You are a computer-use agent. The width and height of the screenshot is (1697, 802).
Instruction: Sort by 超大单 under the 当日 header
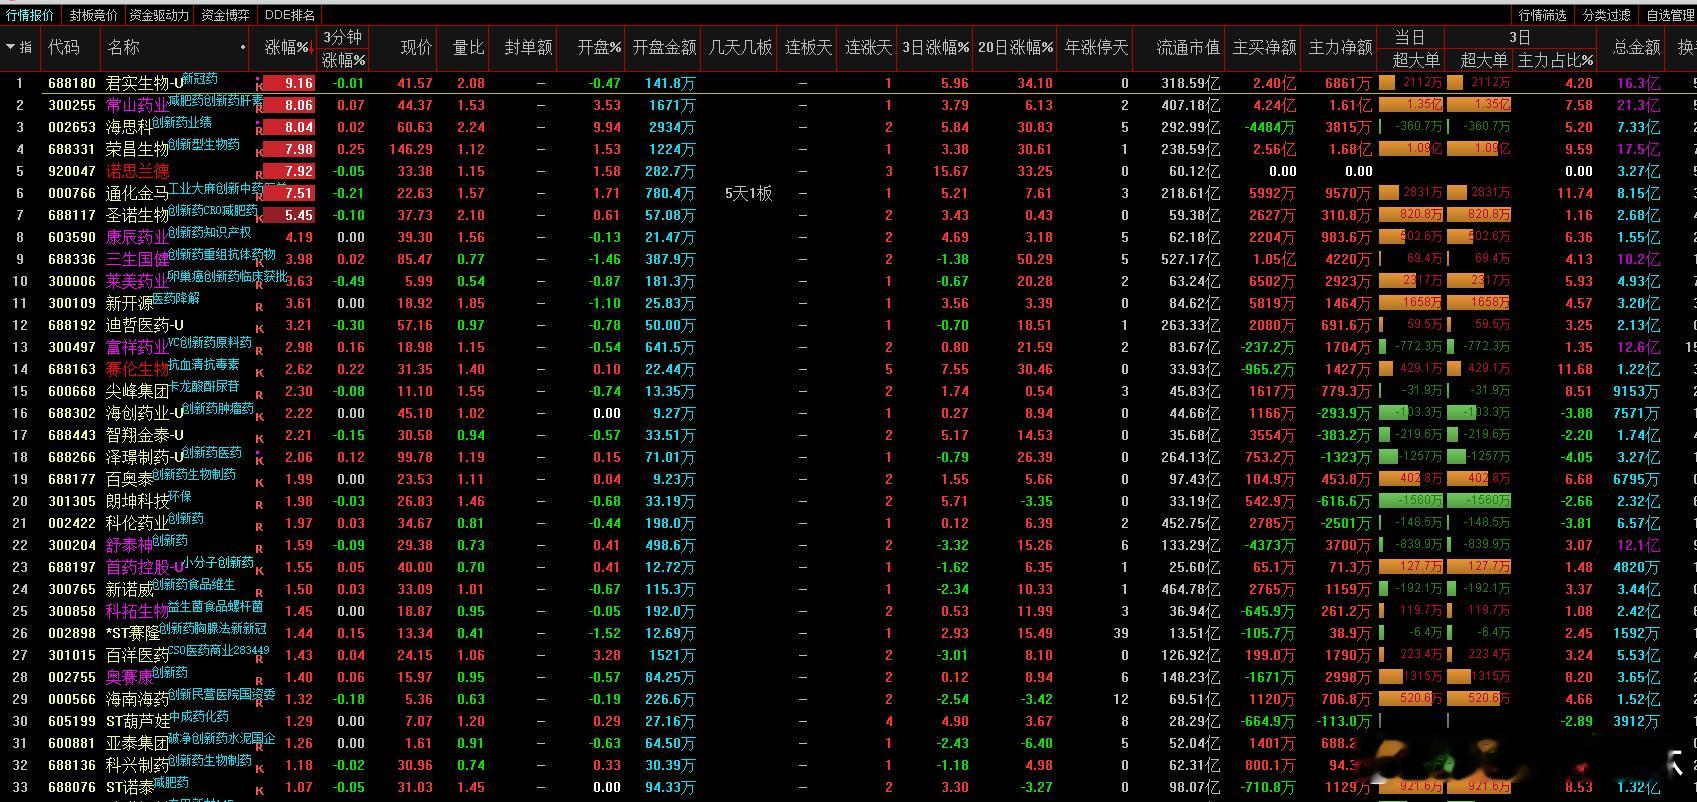pyautogui.click(x=1416, y=60)
